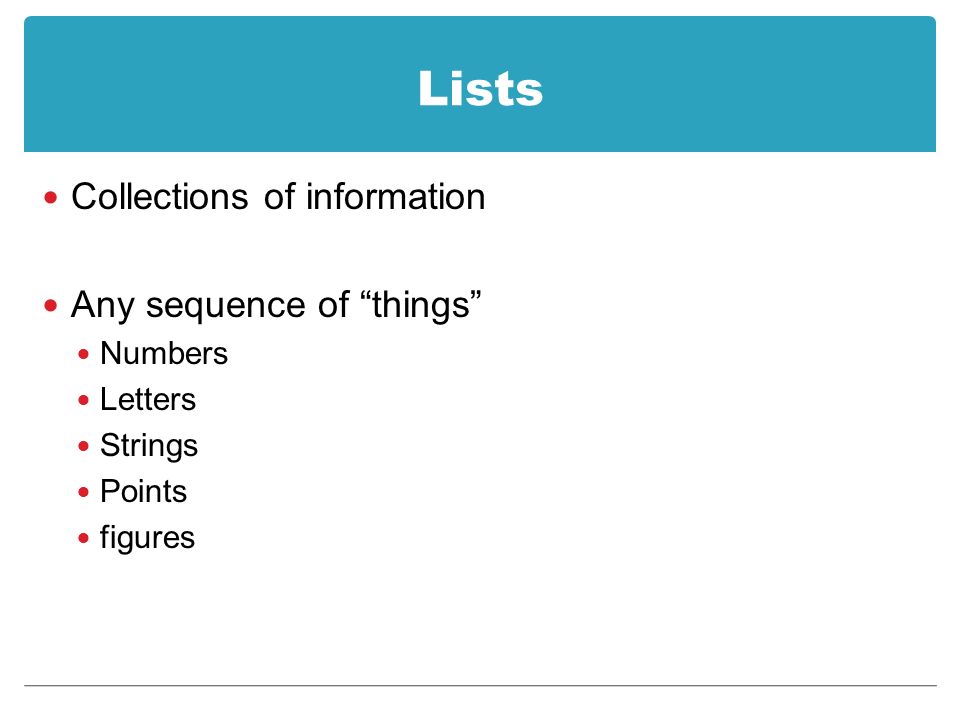Click the red bullet beside Collections
The width and height of the screenshot is (960, 720).
point(51,198)
